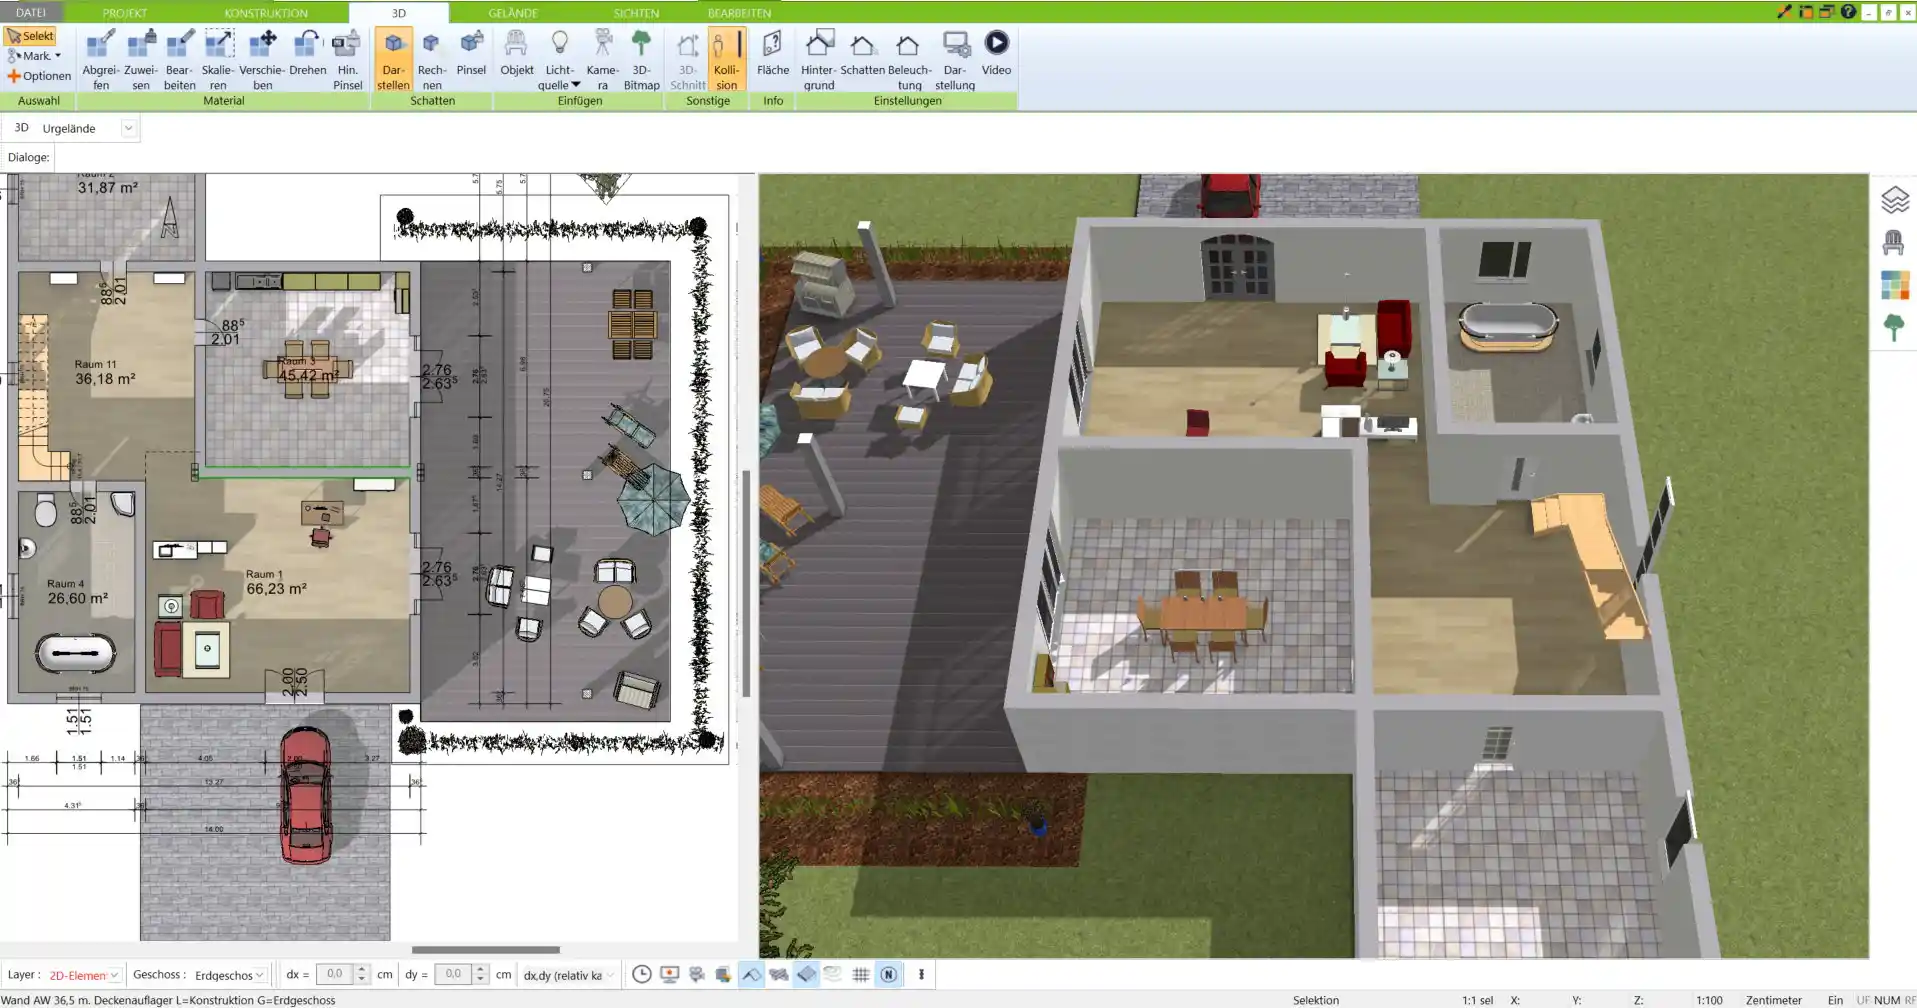Toggle Kollision mode
1917x1008 pixels.
click(727, 60)
